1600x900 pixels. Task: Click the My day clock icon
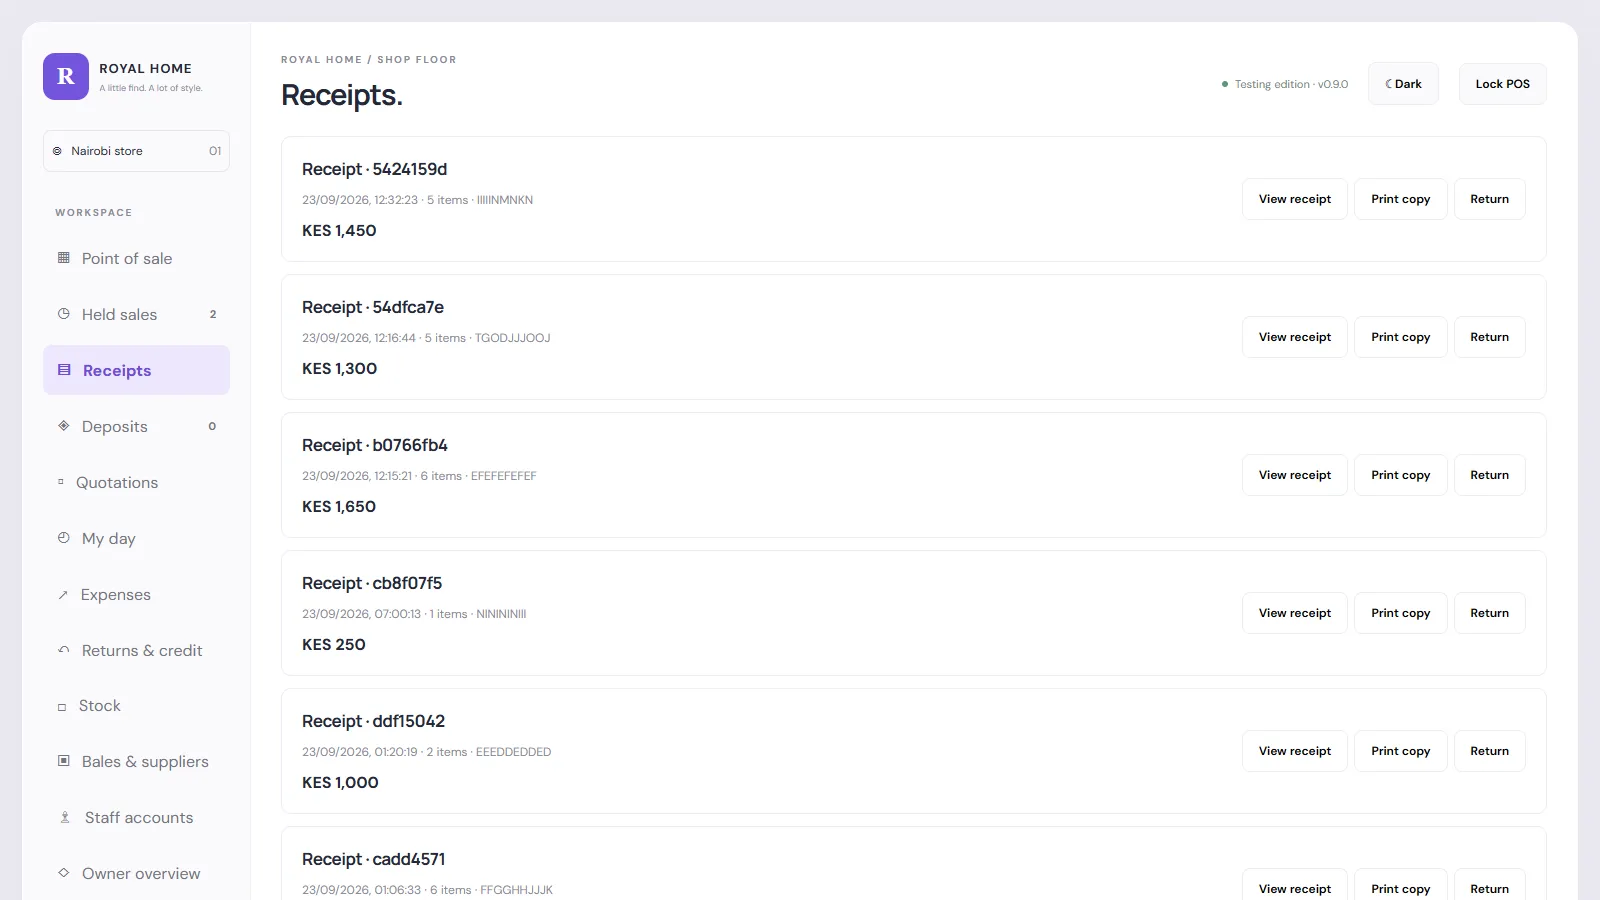click(64, 538)
